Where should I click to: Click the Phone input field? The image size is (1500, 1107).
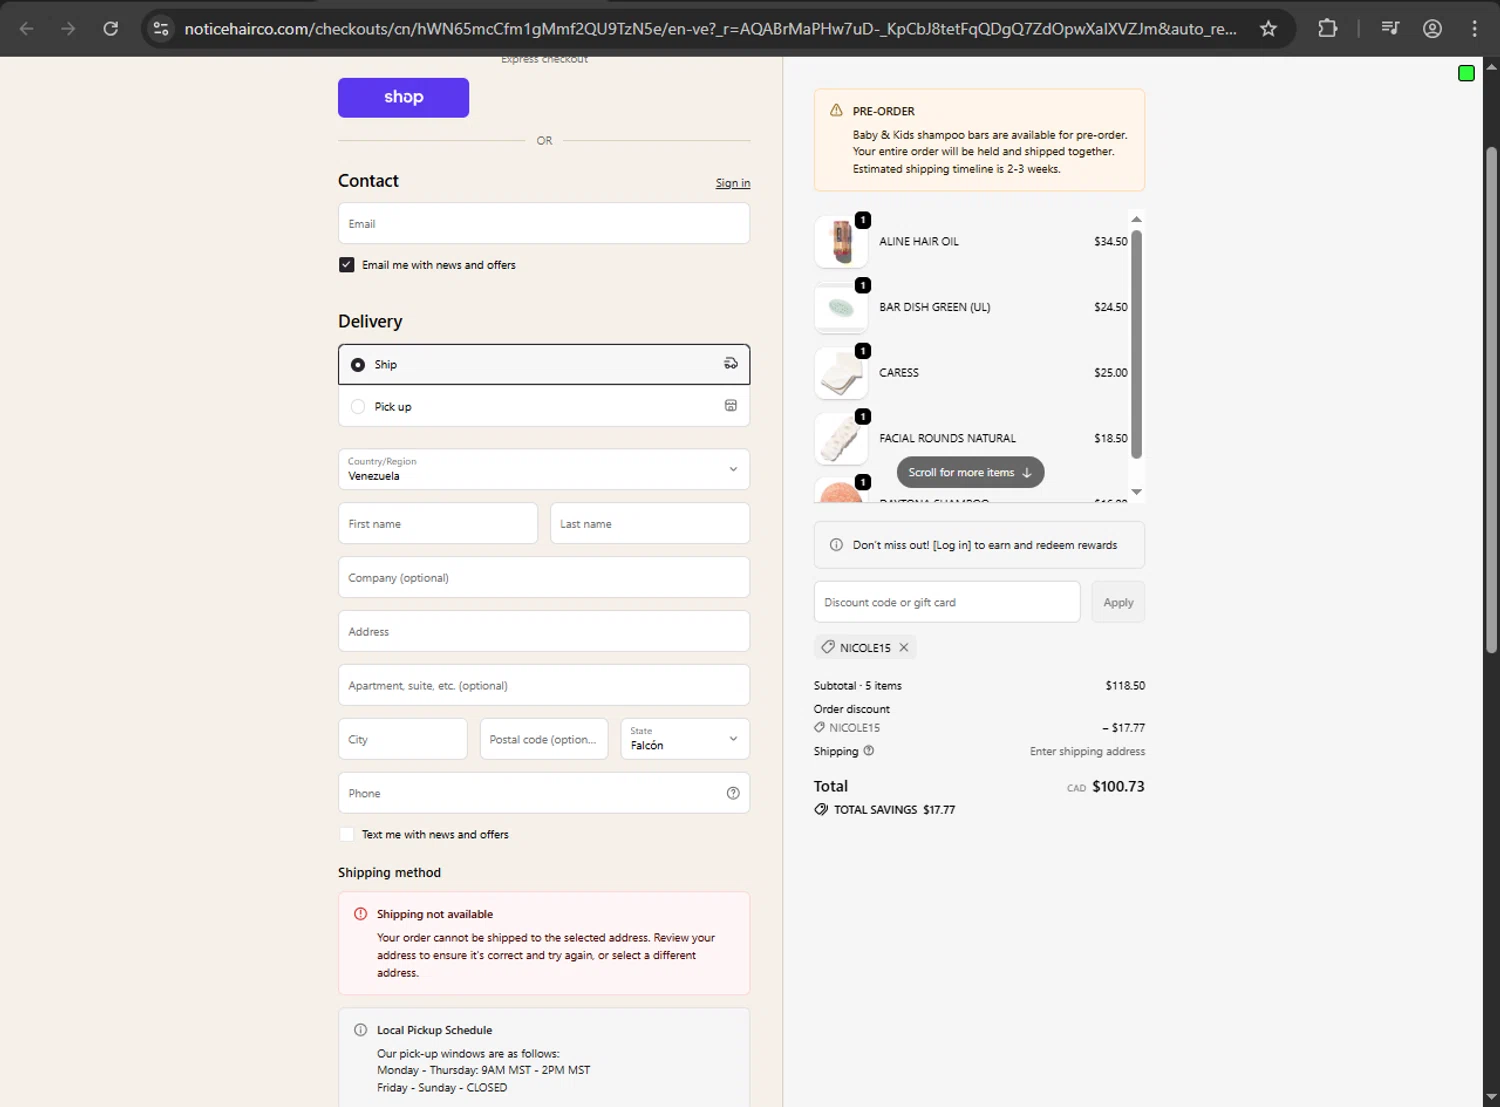(x=544, y=793)
